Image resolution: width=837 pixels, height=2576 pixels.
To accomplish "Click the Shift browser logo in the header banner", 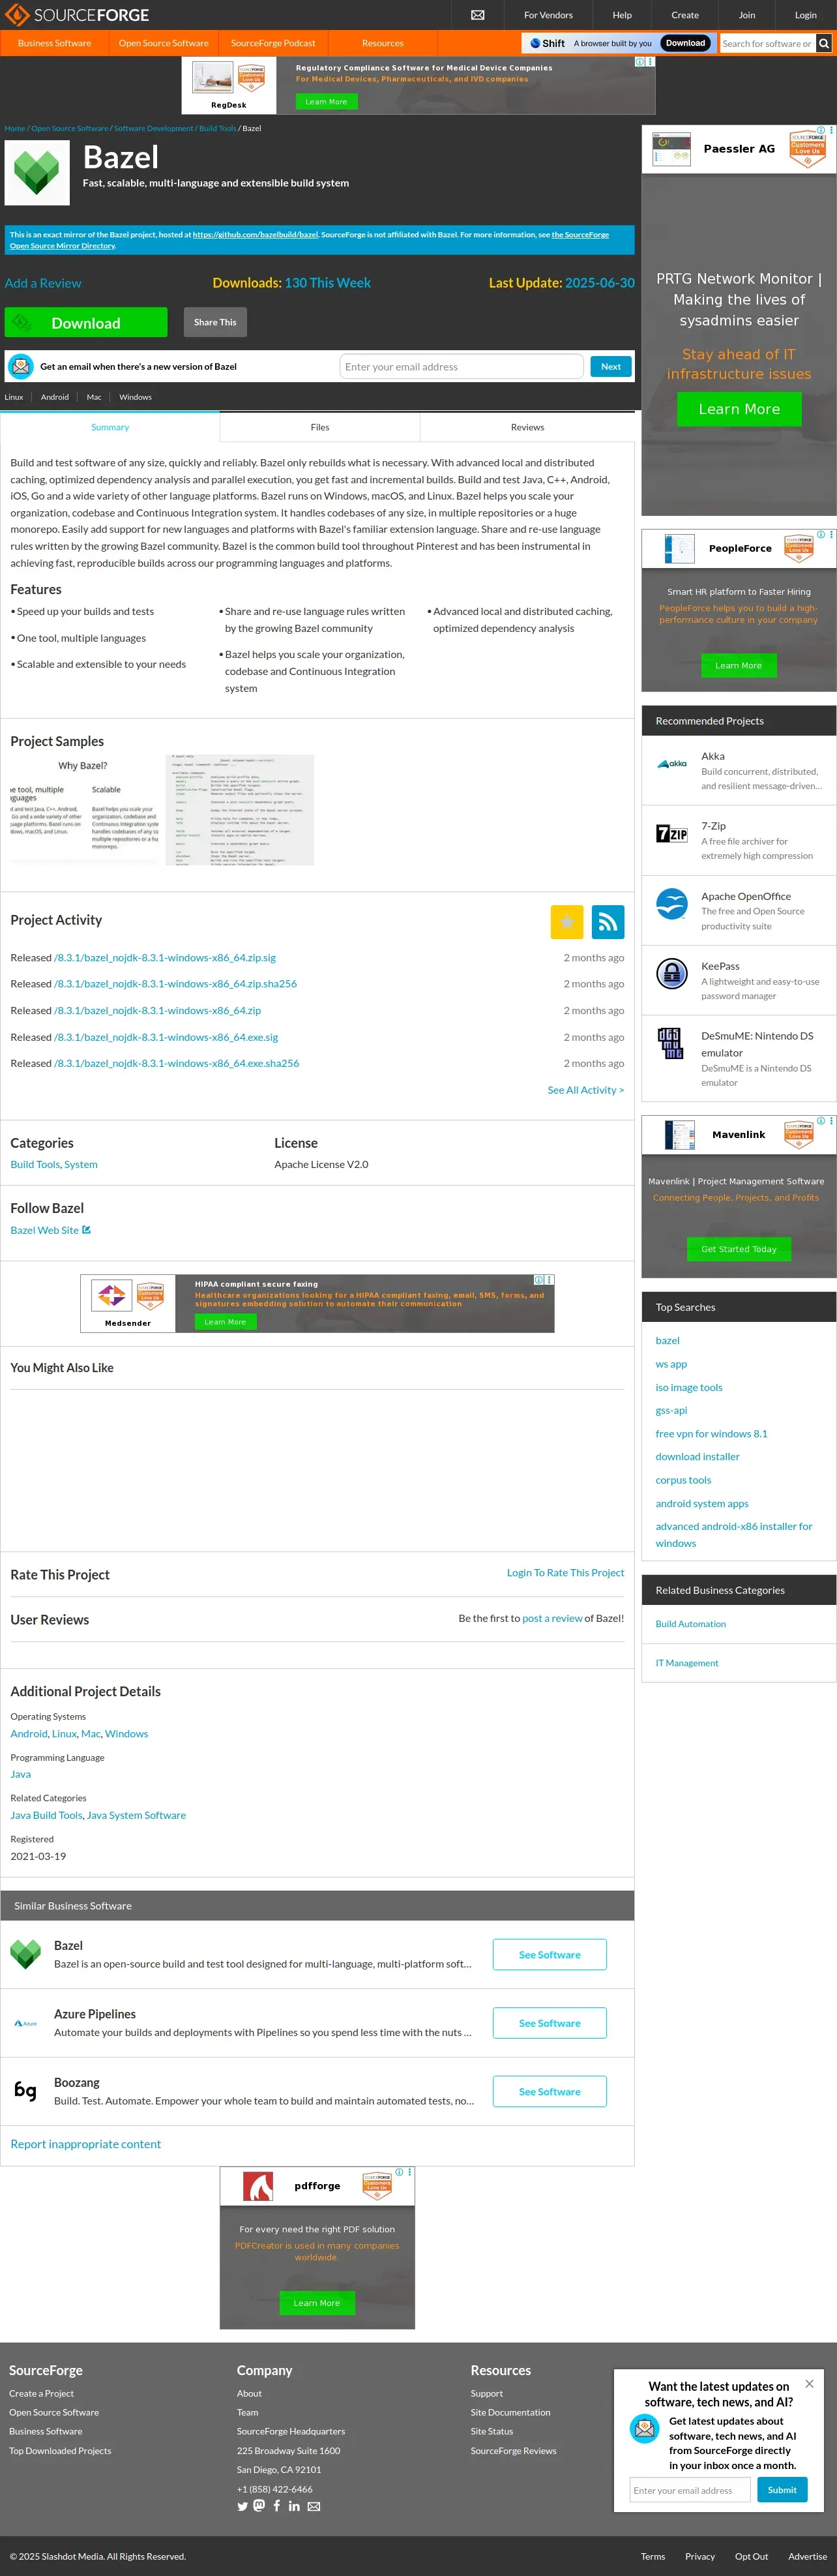I will (x=547, y=43).
